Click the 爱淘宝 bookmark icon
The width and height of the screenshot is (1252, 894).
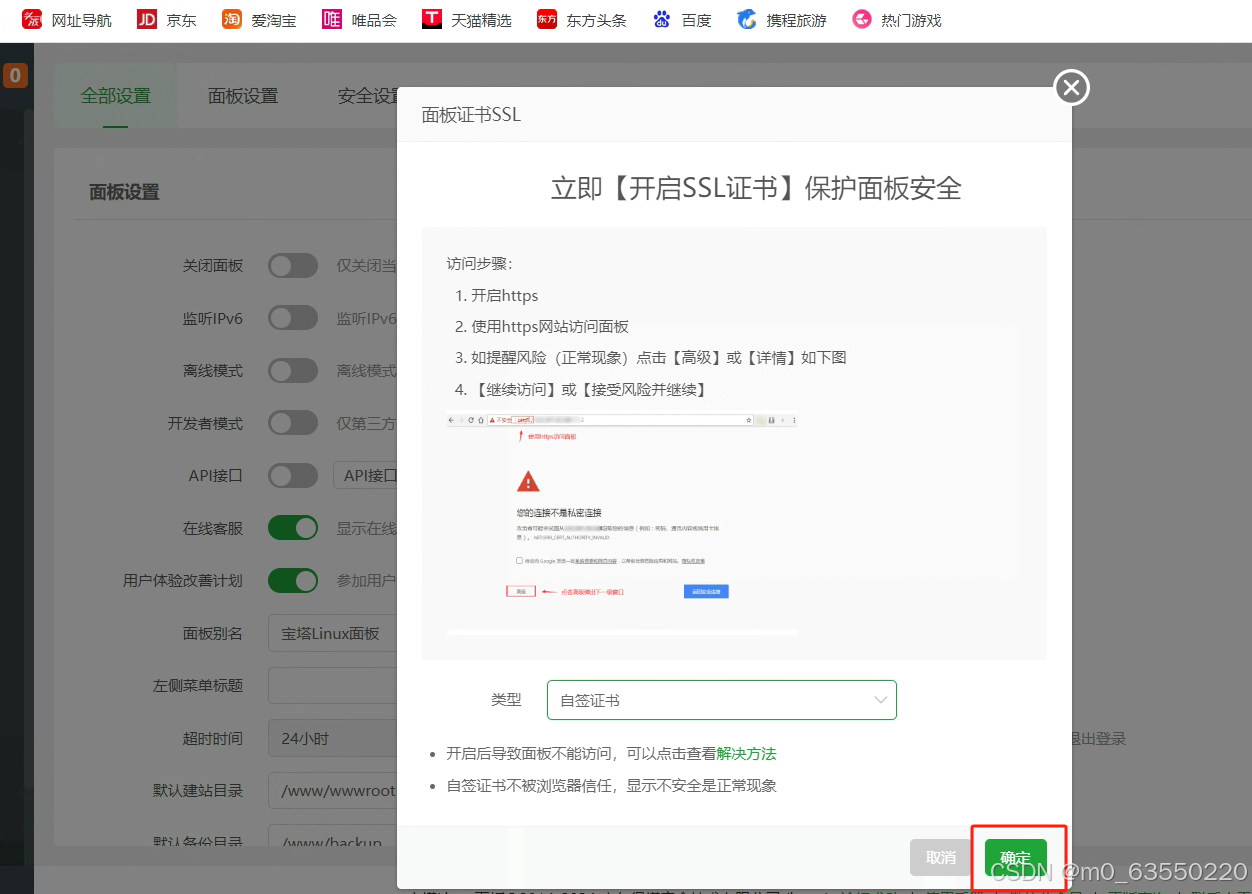[x=232, y=20]
